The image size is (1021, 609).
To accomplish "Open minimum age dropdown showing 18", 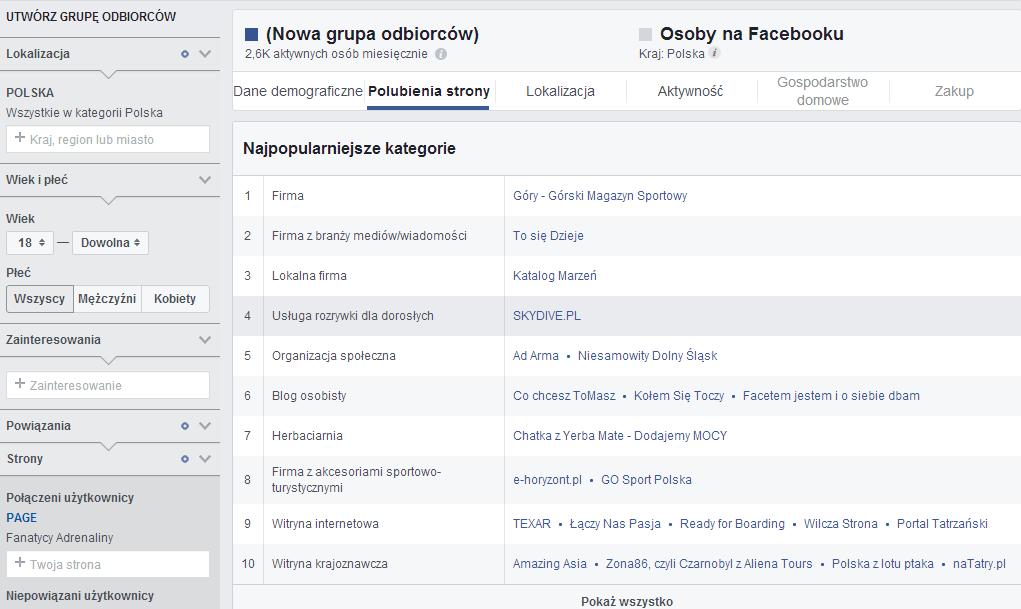I will [30, 243].
